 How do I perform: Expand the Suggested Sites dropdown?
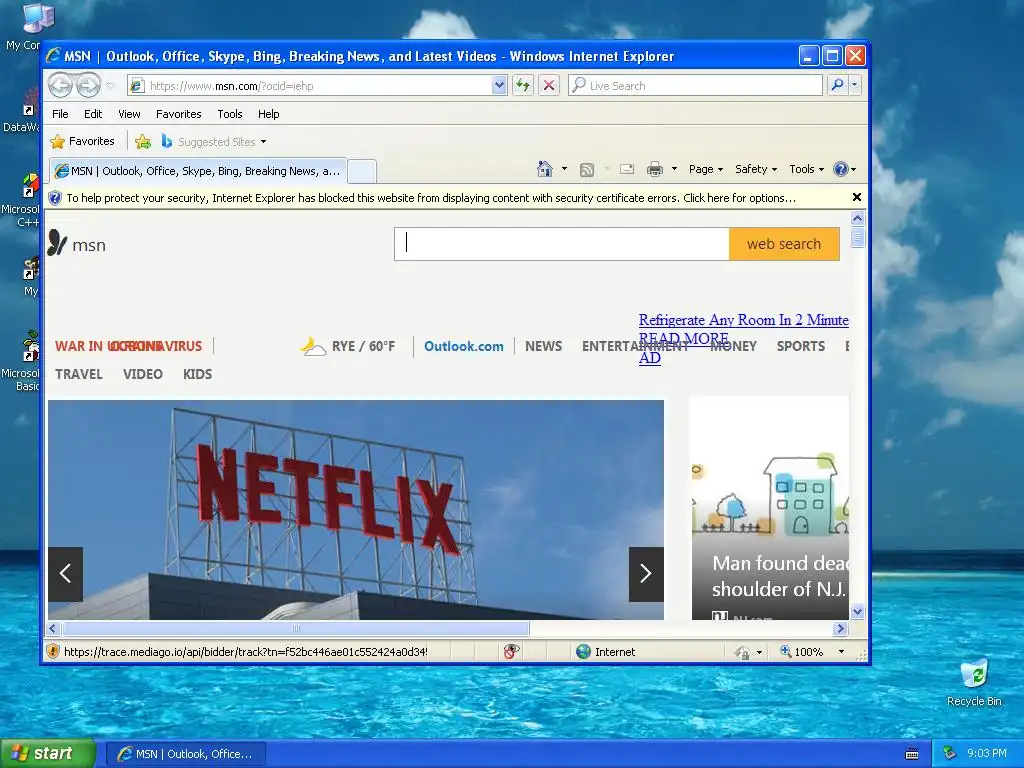coord(263,142)
